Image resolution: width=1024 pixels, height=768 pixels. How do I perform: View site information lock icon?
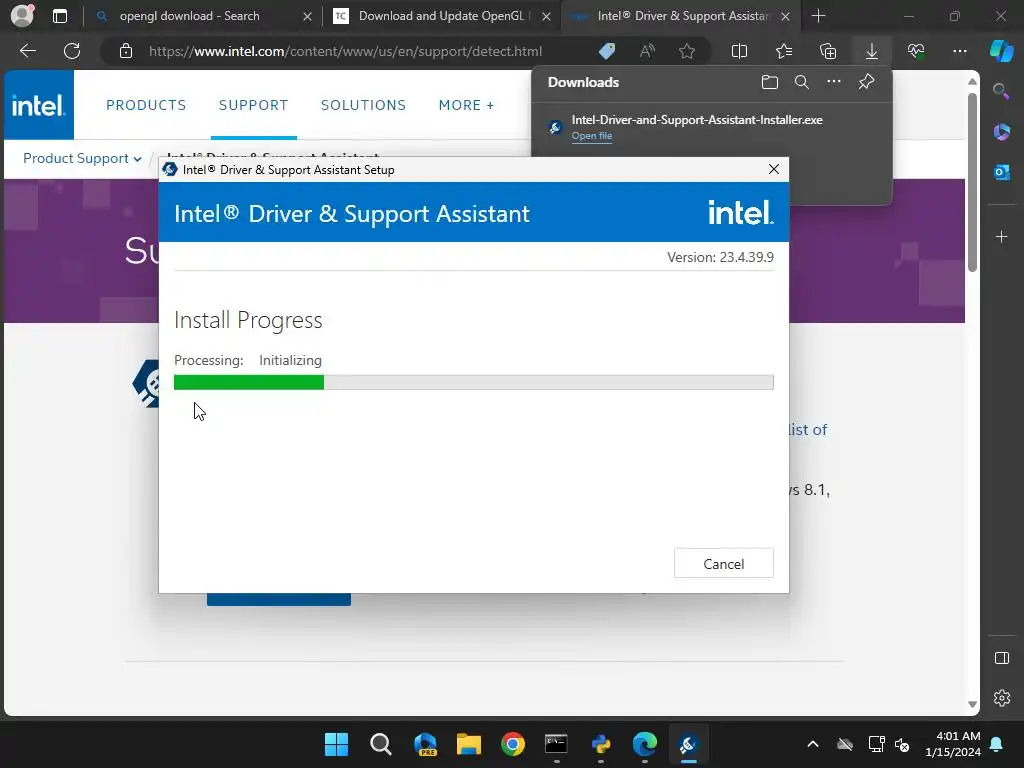point(126,51)
